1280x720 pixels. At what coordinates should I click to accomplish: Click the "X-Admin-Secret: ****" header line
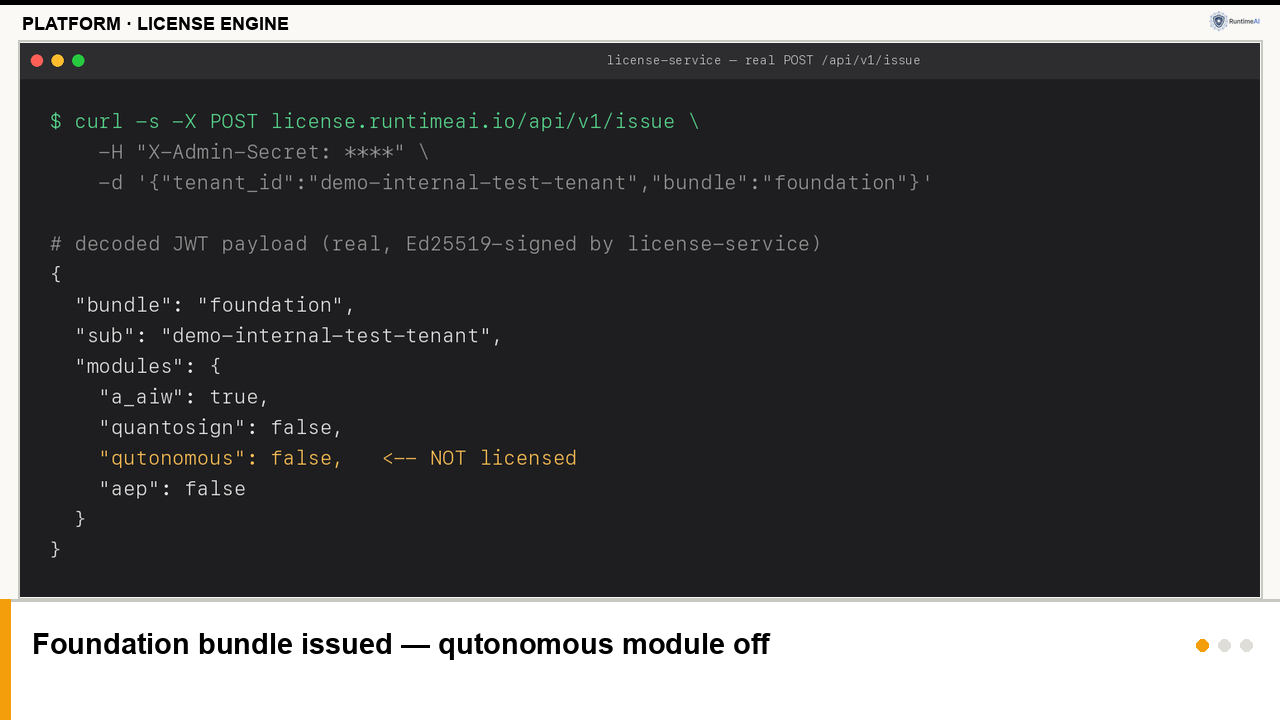click(x=264, y=152)
